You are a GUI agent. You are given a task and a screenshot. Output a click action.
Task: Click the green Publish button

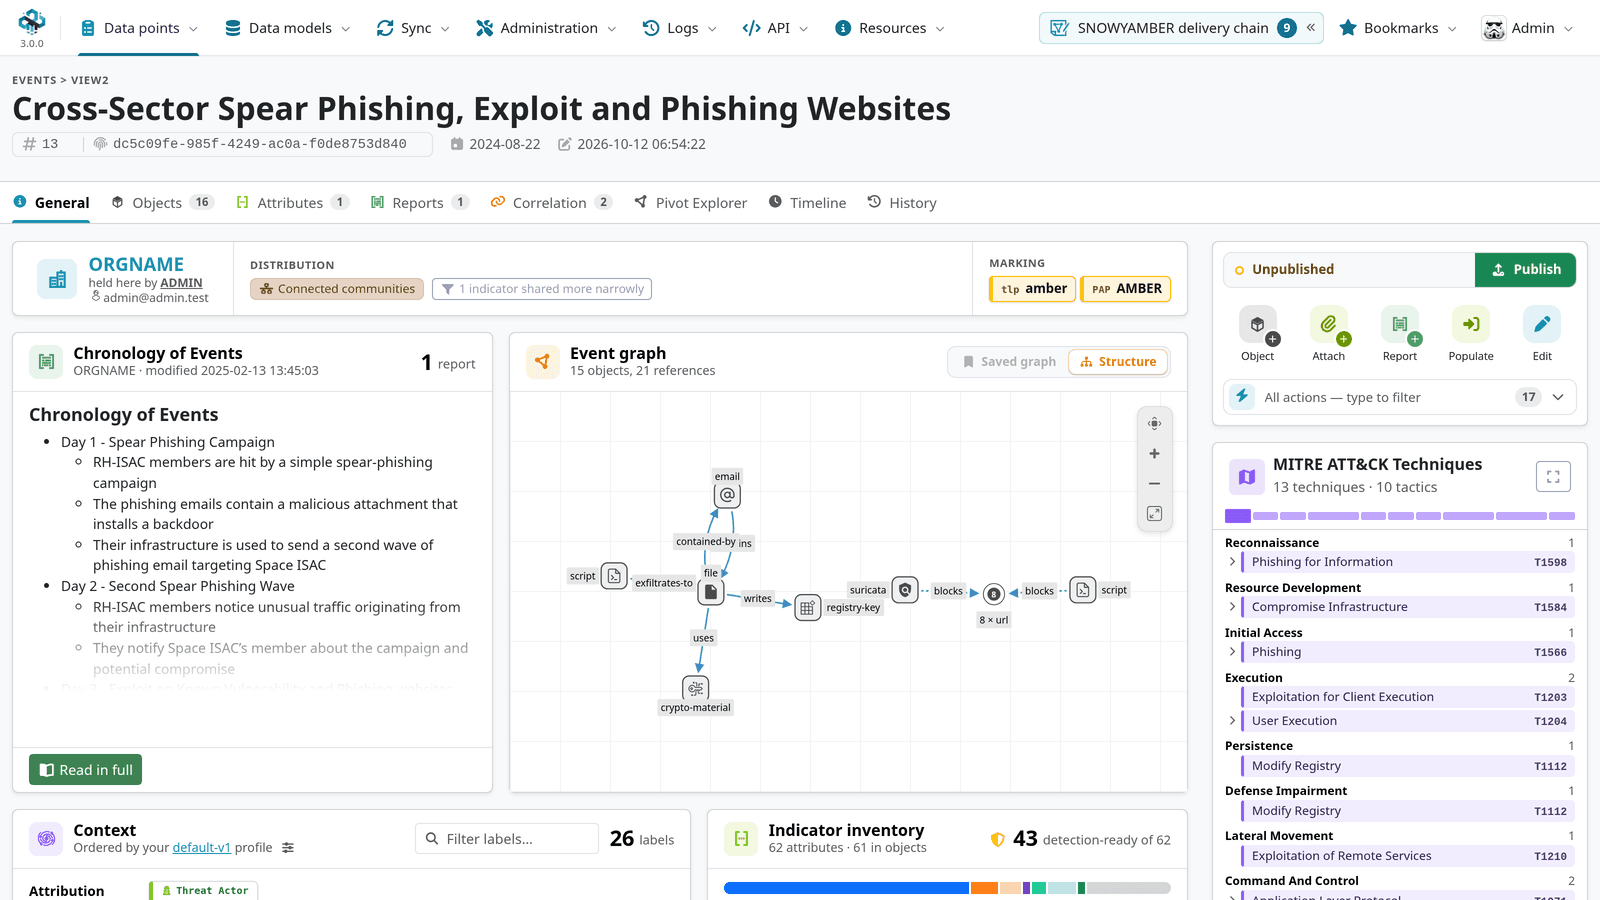pyautogui.click(x=1525, y=270)
